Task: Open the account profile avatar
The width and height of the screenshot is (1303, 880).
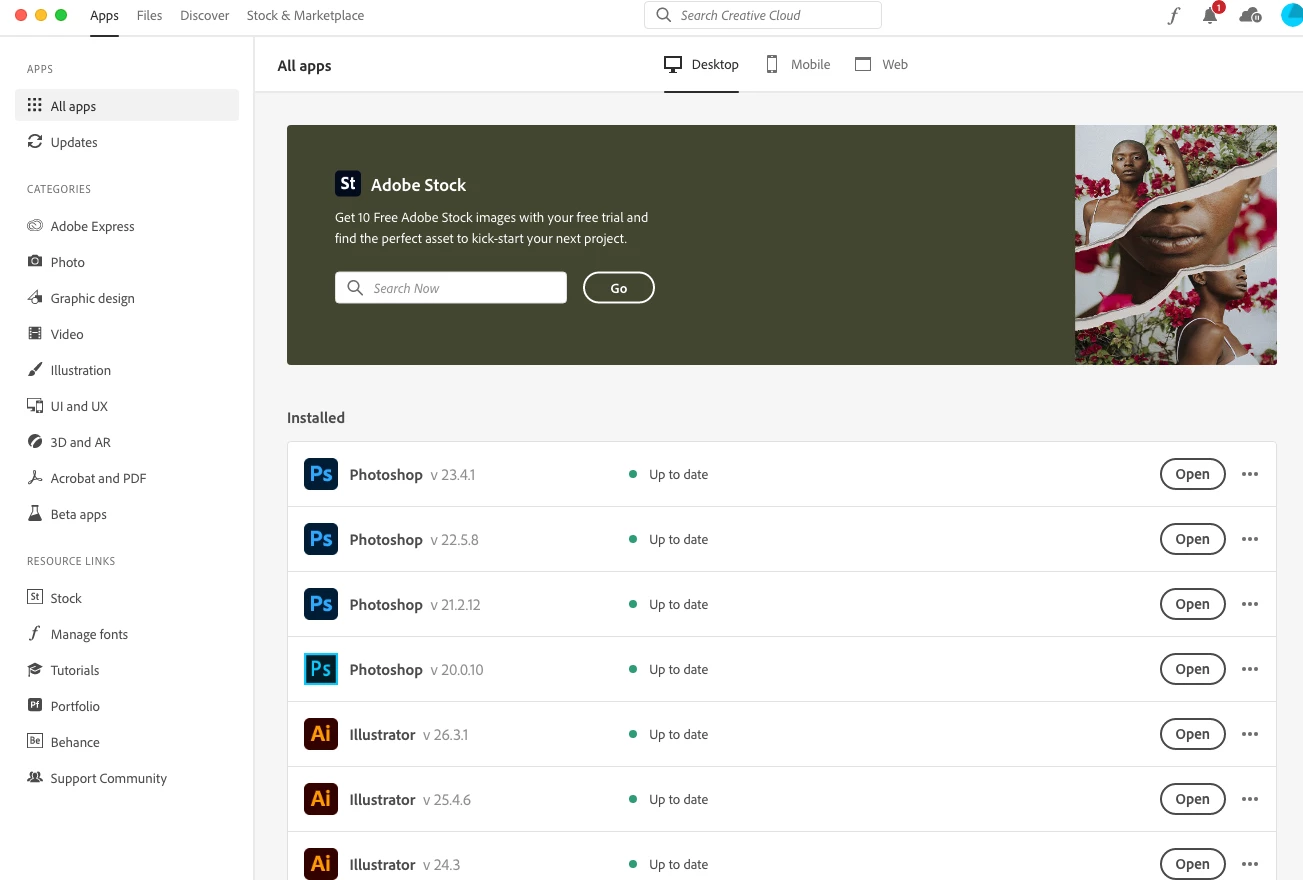Action: coord(1292,15)
